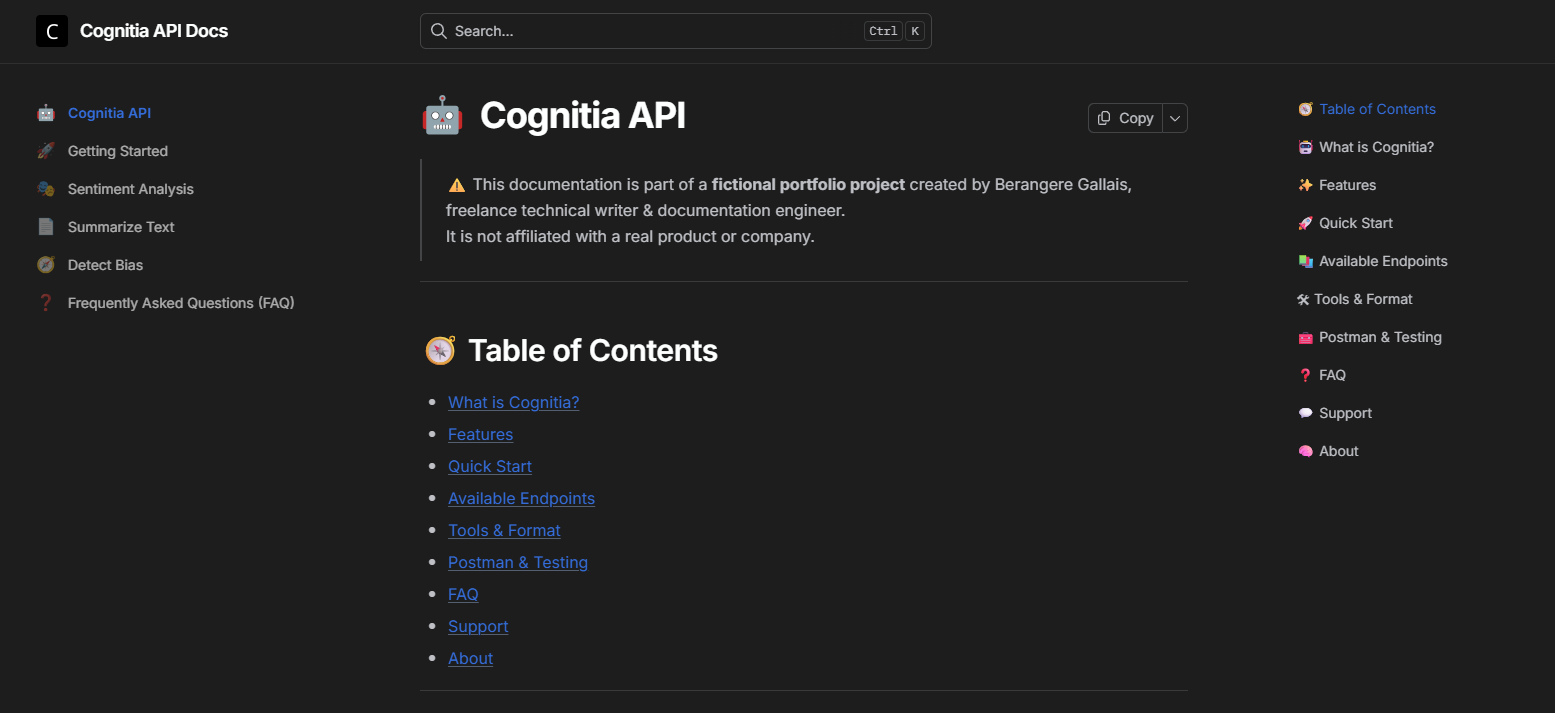Click the speech bubble icon beside Support outline

[1305, 413]
